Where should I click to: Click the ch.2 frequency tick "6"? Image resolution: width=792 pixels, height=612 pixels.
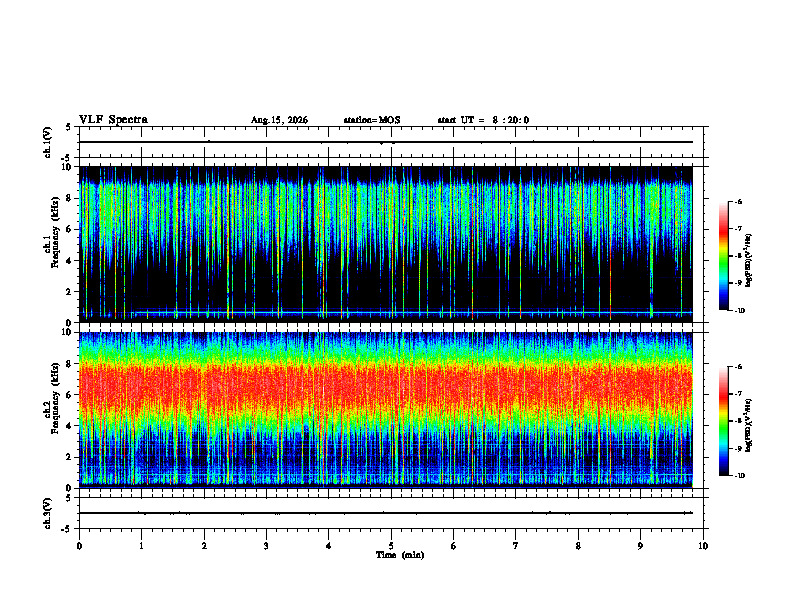pyautogui.click(x=70, y=395)
